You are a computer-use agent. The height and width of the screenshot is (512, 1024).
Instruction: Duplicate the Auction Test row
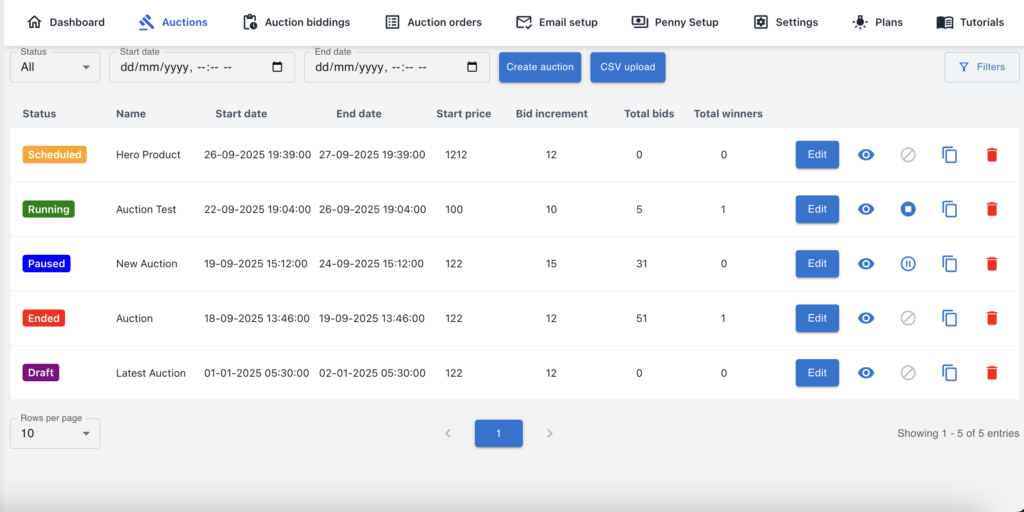pyautogui.click(x=950, y=209)
